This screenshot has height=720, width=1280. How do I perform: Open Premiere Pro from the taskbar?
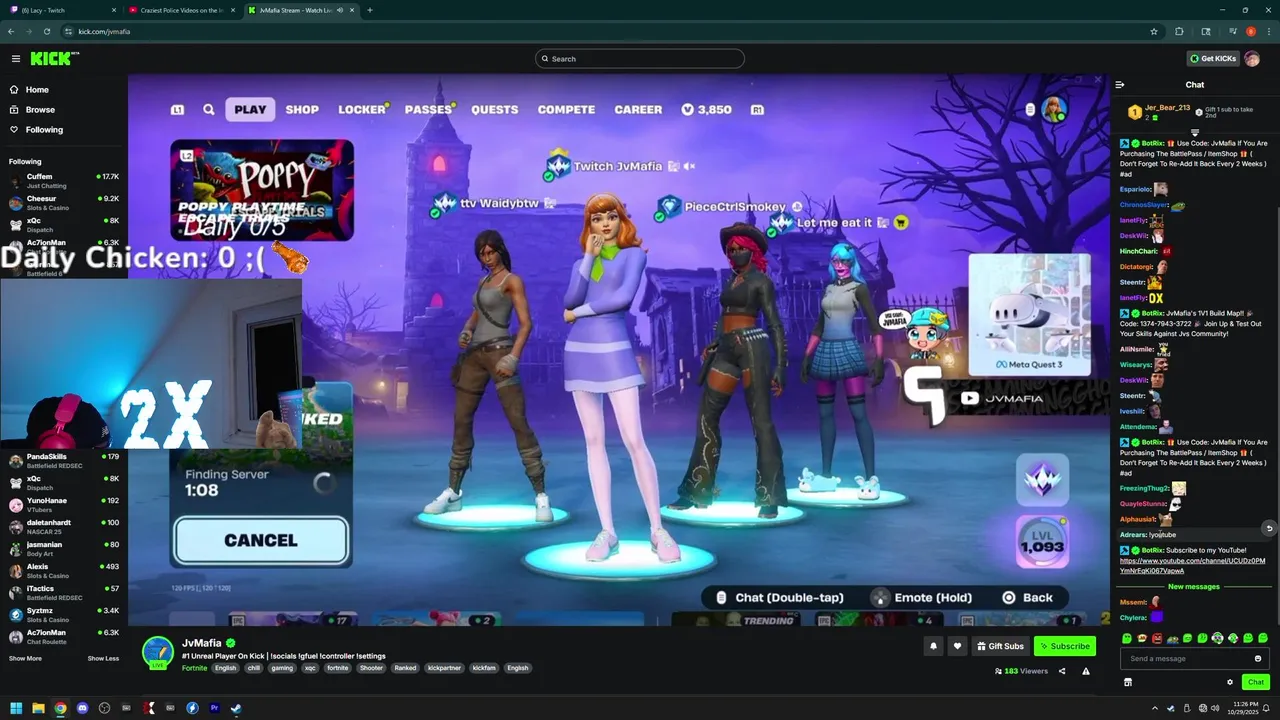point(214,708)
